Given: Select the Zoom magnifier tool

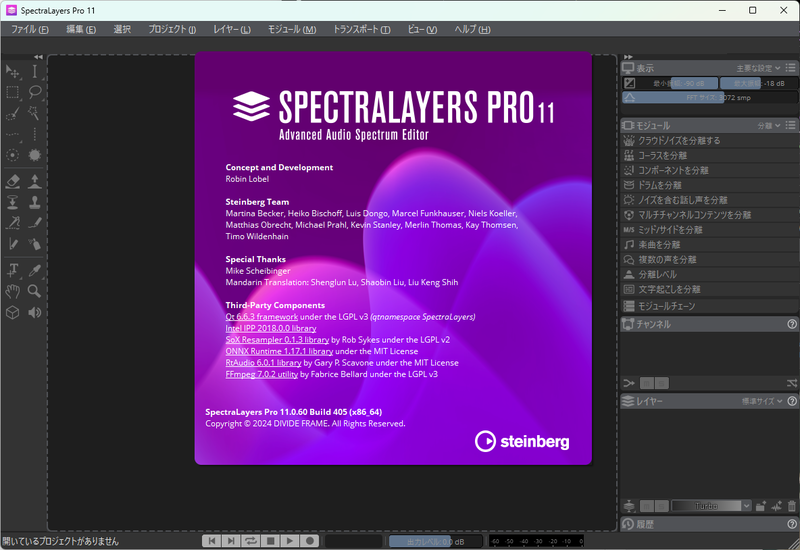Looking at the screenshot, I should [35, 291].
